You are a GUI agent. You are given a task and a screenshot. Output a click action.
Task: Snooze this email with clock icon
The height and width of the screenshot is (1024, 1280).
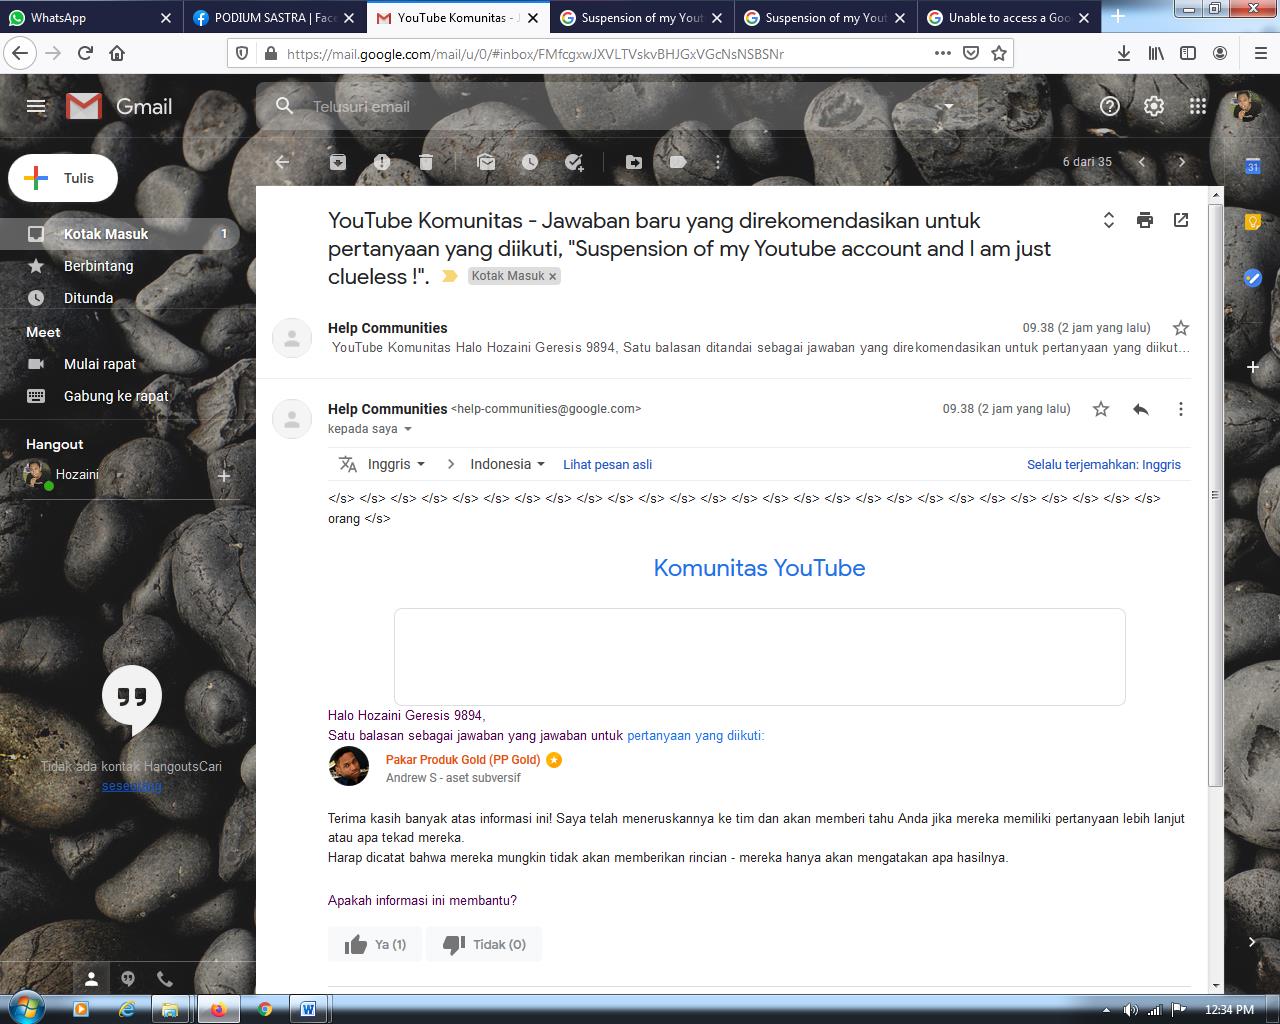pos(530,162)
